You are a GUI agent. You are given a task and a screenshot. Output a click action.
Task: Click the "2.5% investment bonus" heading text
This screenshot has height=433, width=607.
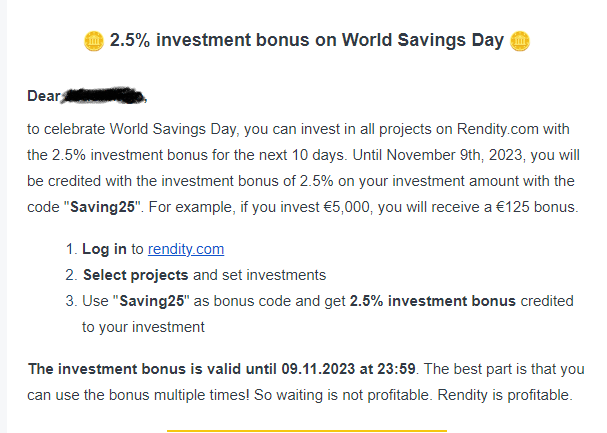tap(305, 41)
